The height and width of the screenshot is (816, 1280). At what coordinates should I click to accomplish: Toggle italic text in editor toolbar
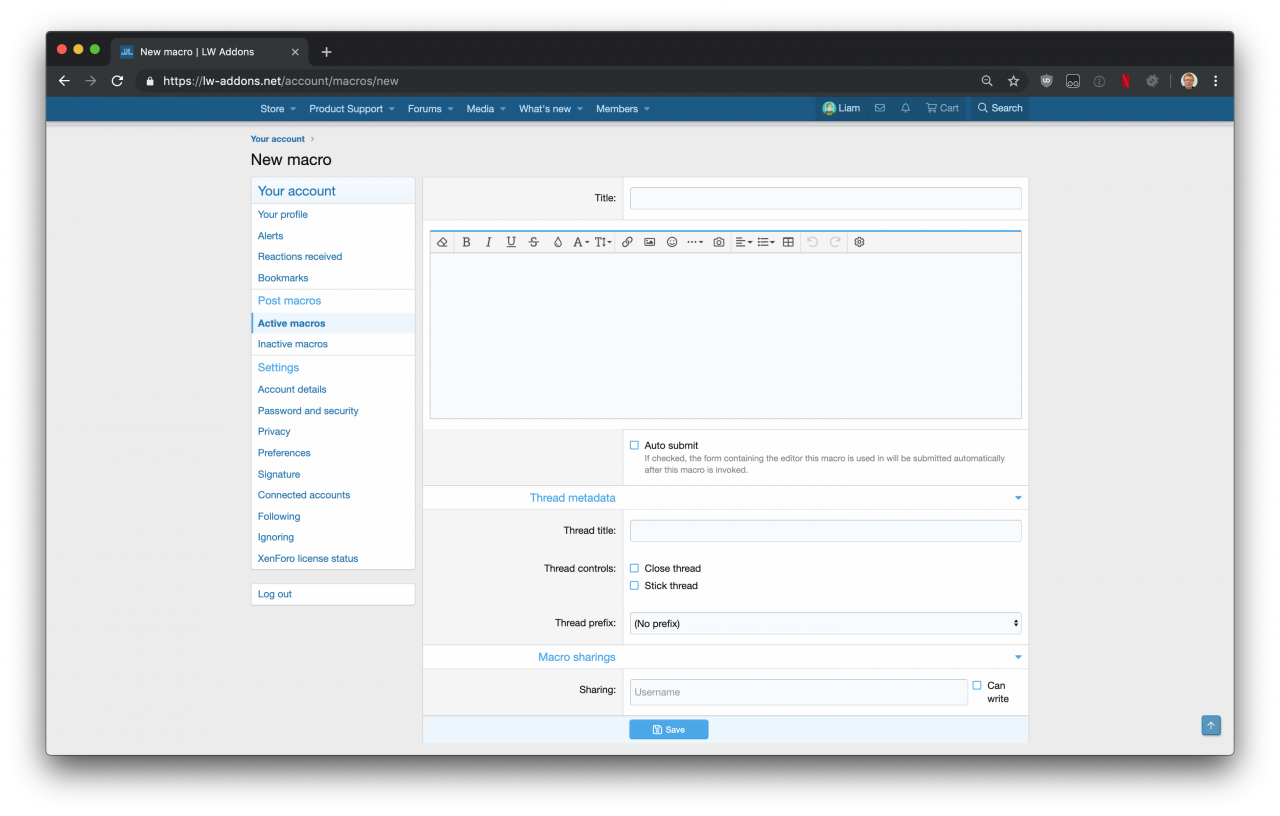click(489, 242)
